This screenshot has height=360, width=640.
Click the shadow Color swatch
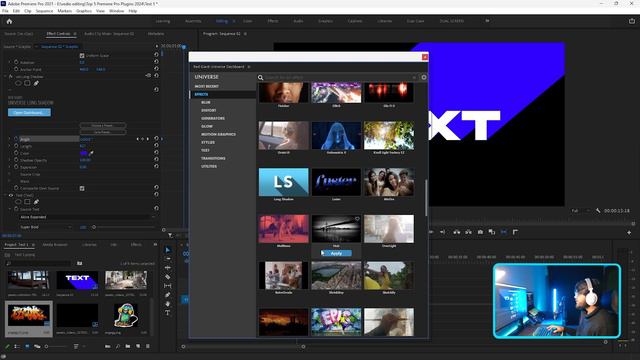click(84, 153)
